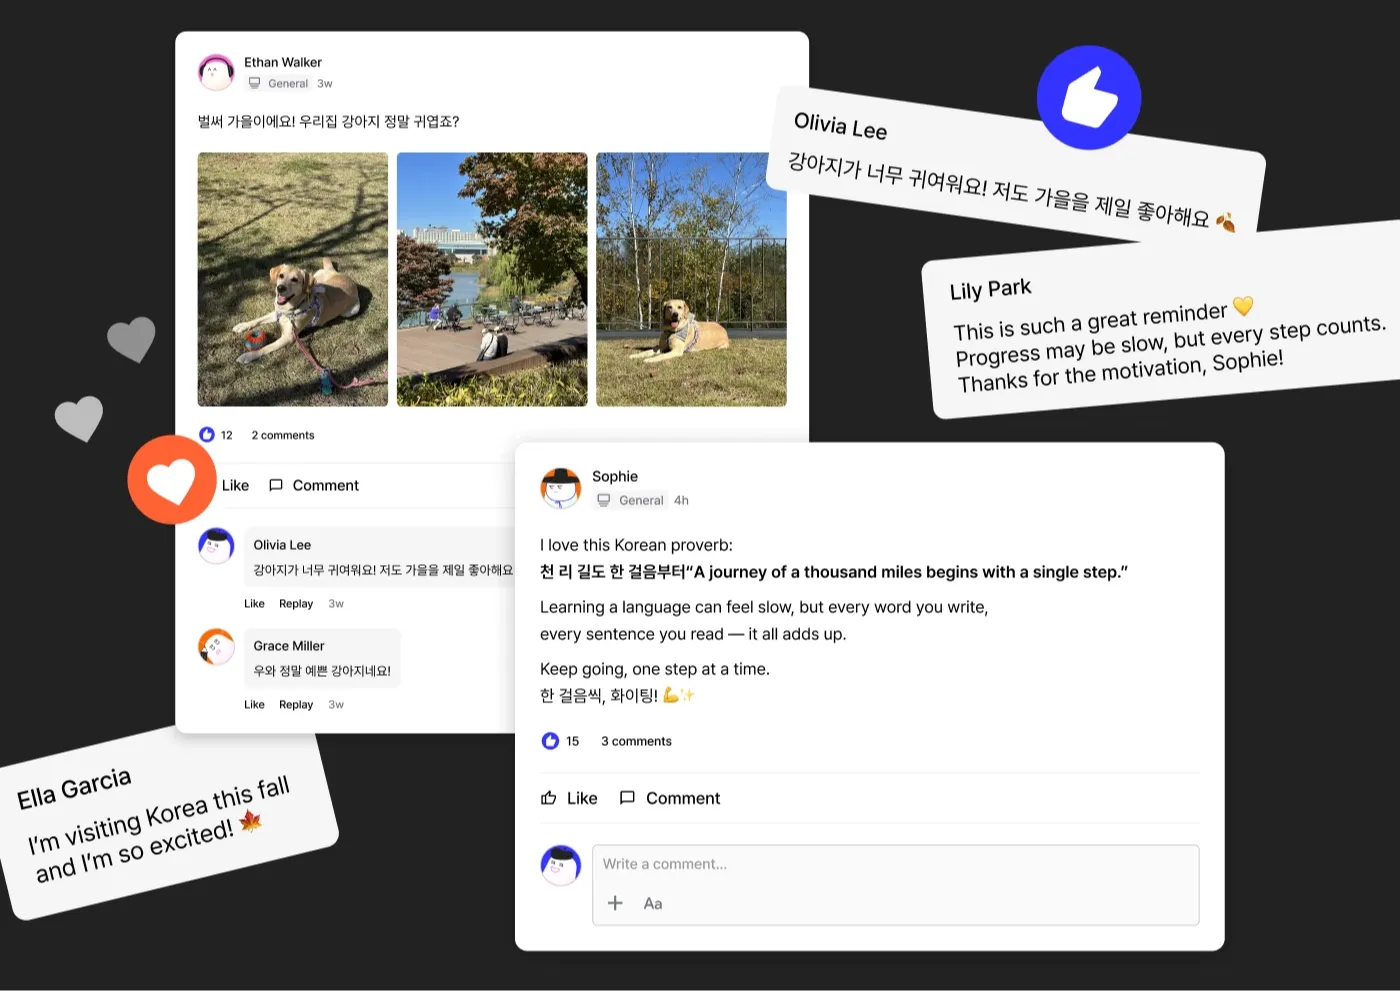Reply to Grace Miller's comment

[x=296, y=705]
